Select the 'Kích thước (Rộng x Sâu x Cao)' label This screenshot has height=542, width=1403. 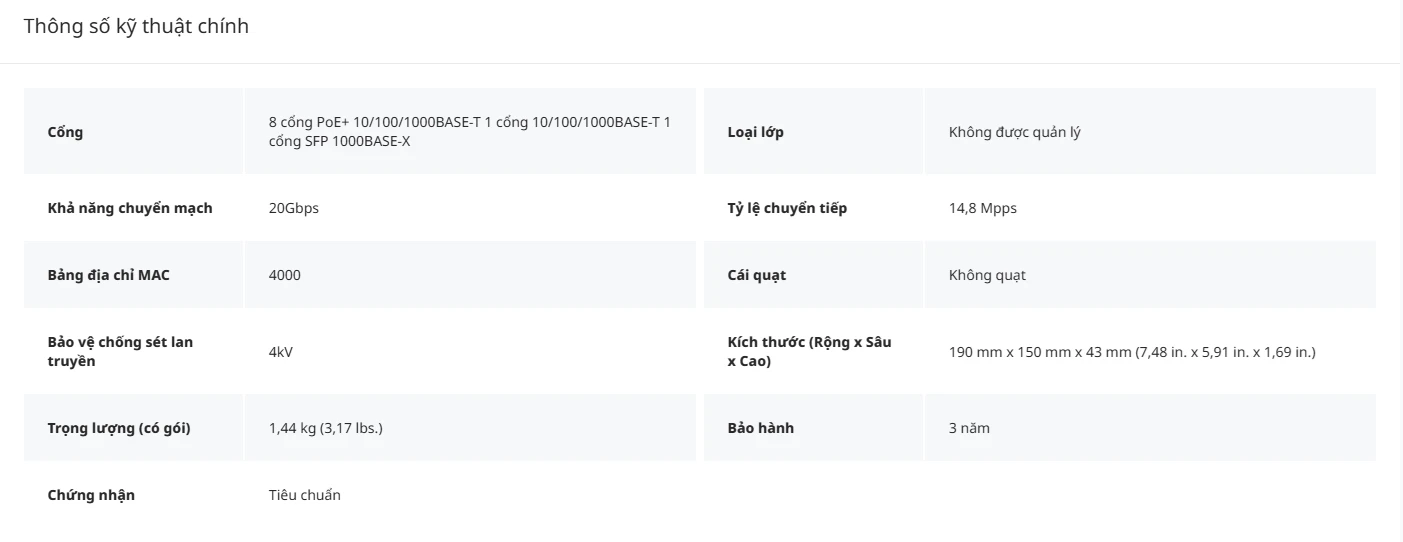coord(810,351)
